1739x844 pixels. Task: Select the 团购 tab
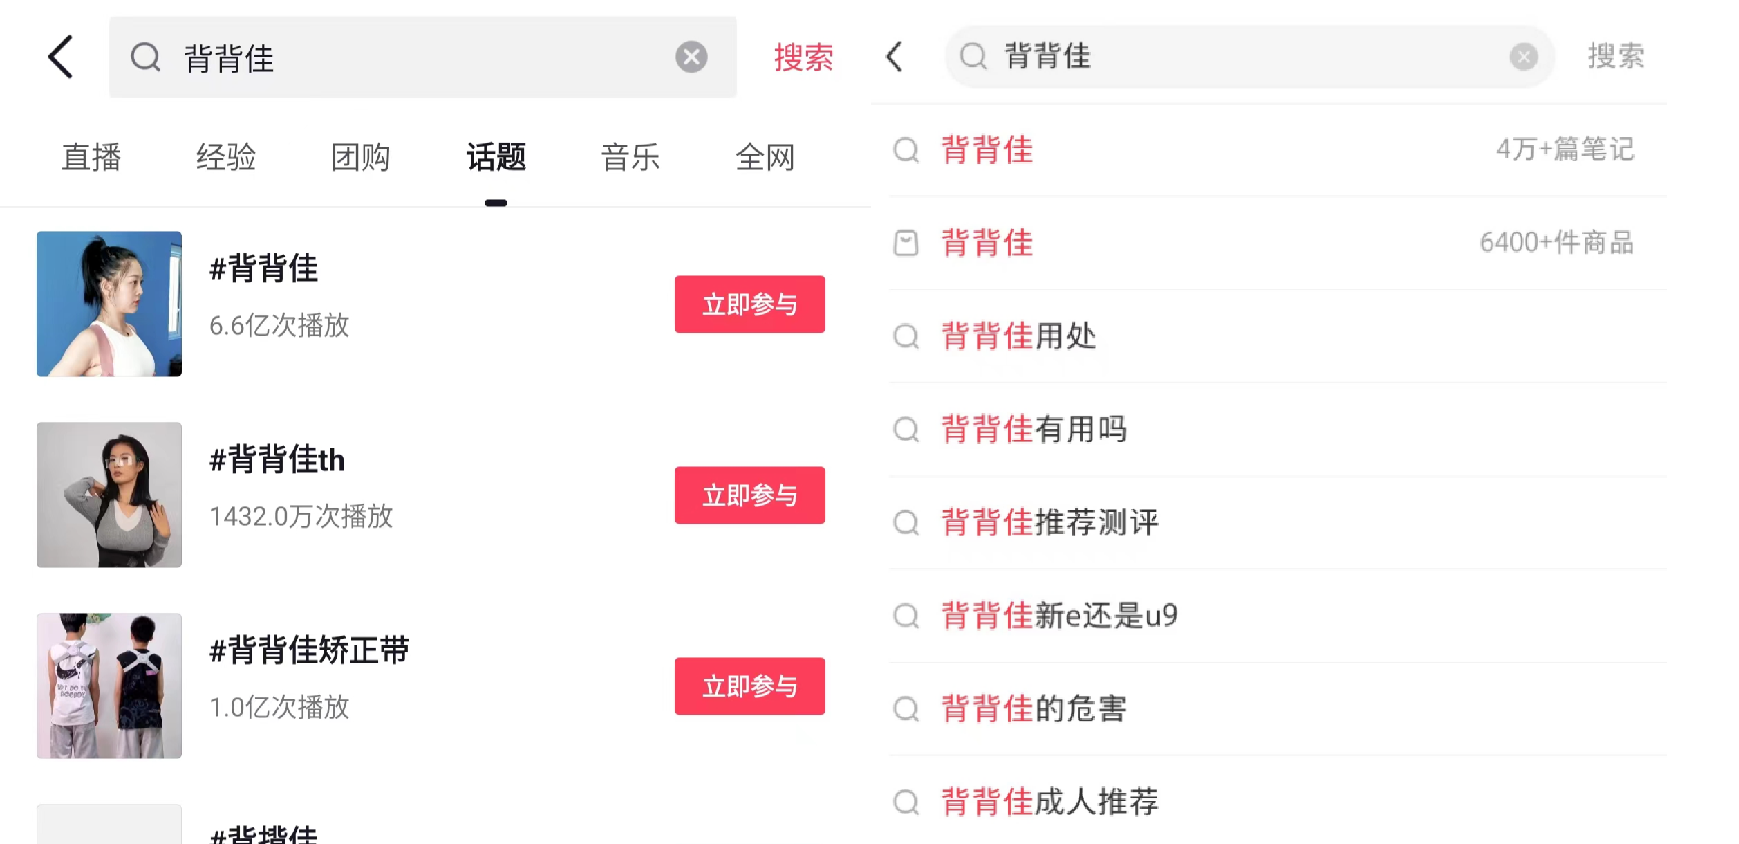(x=360, y=157)
